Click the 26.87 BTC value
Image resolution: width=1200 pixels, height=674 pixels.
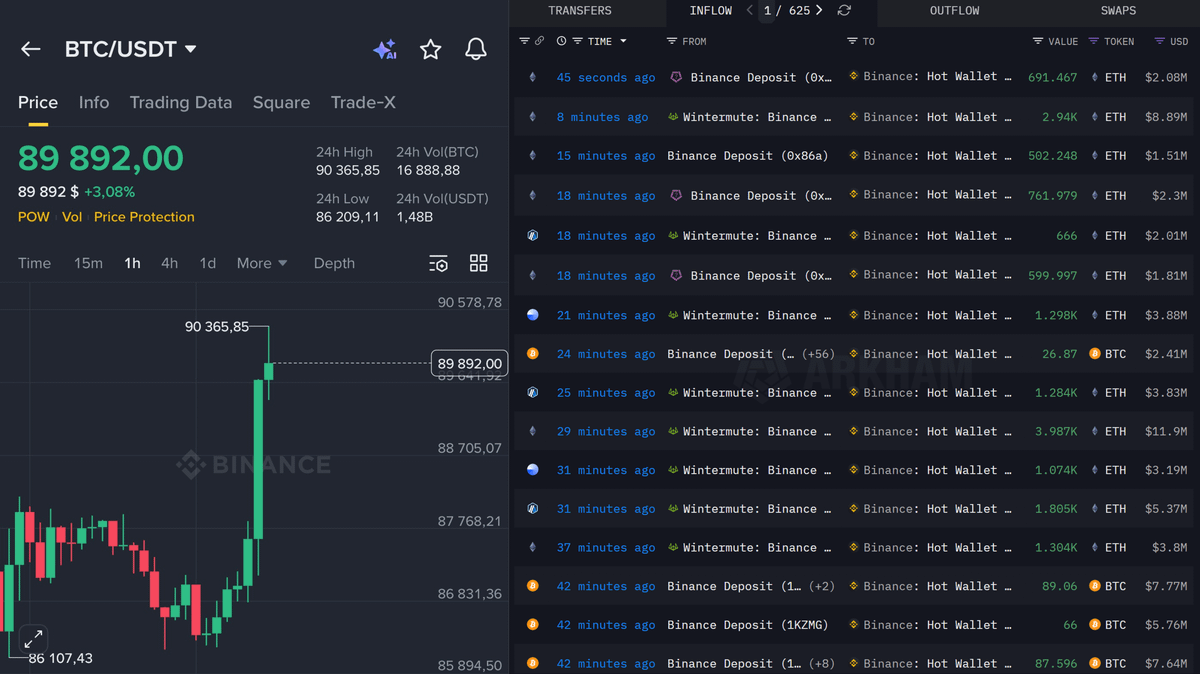1060,354
